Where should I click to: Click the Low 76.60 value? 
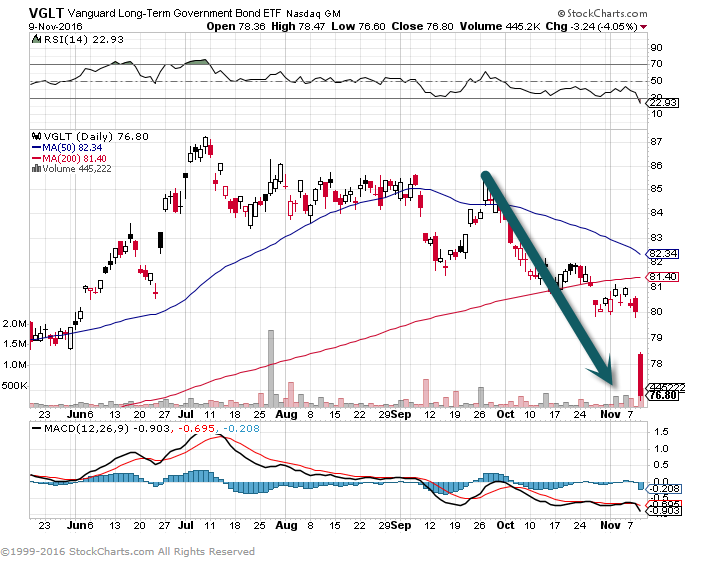(x=358, y=26)
